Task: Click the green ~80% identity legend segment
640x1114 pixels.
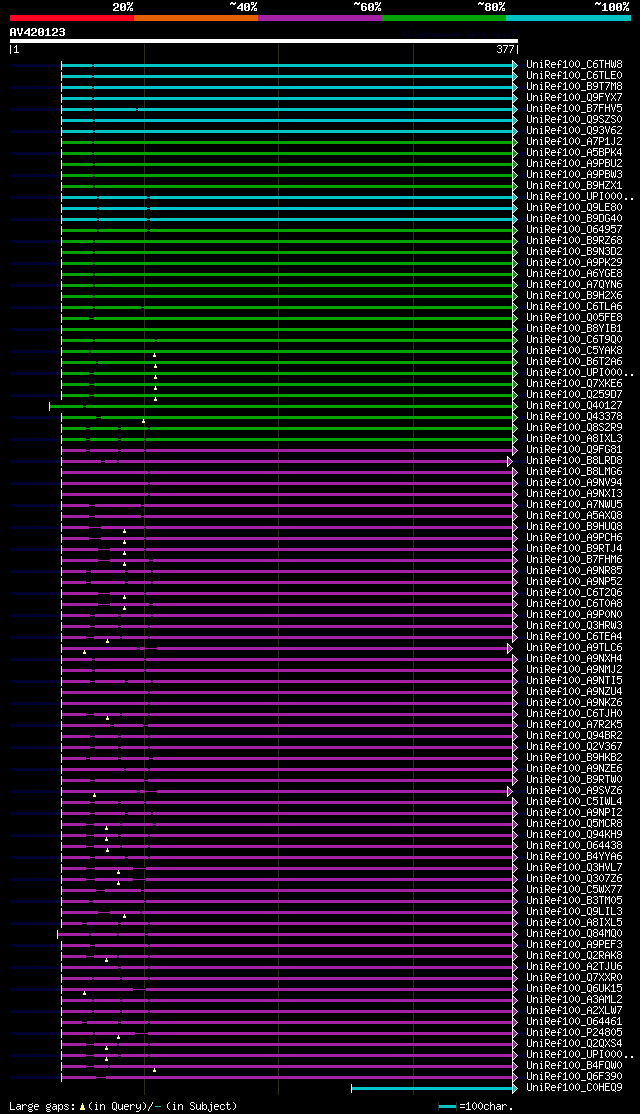Action: click(444, 17)
